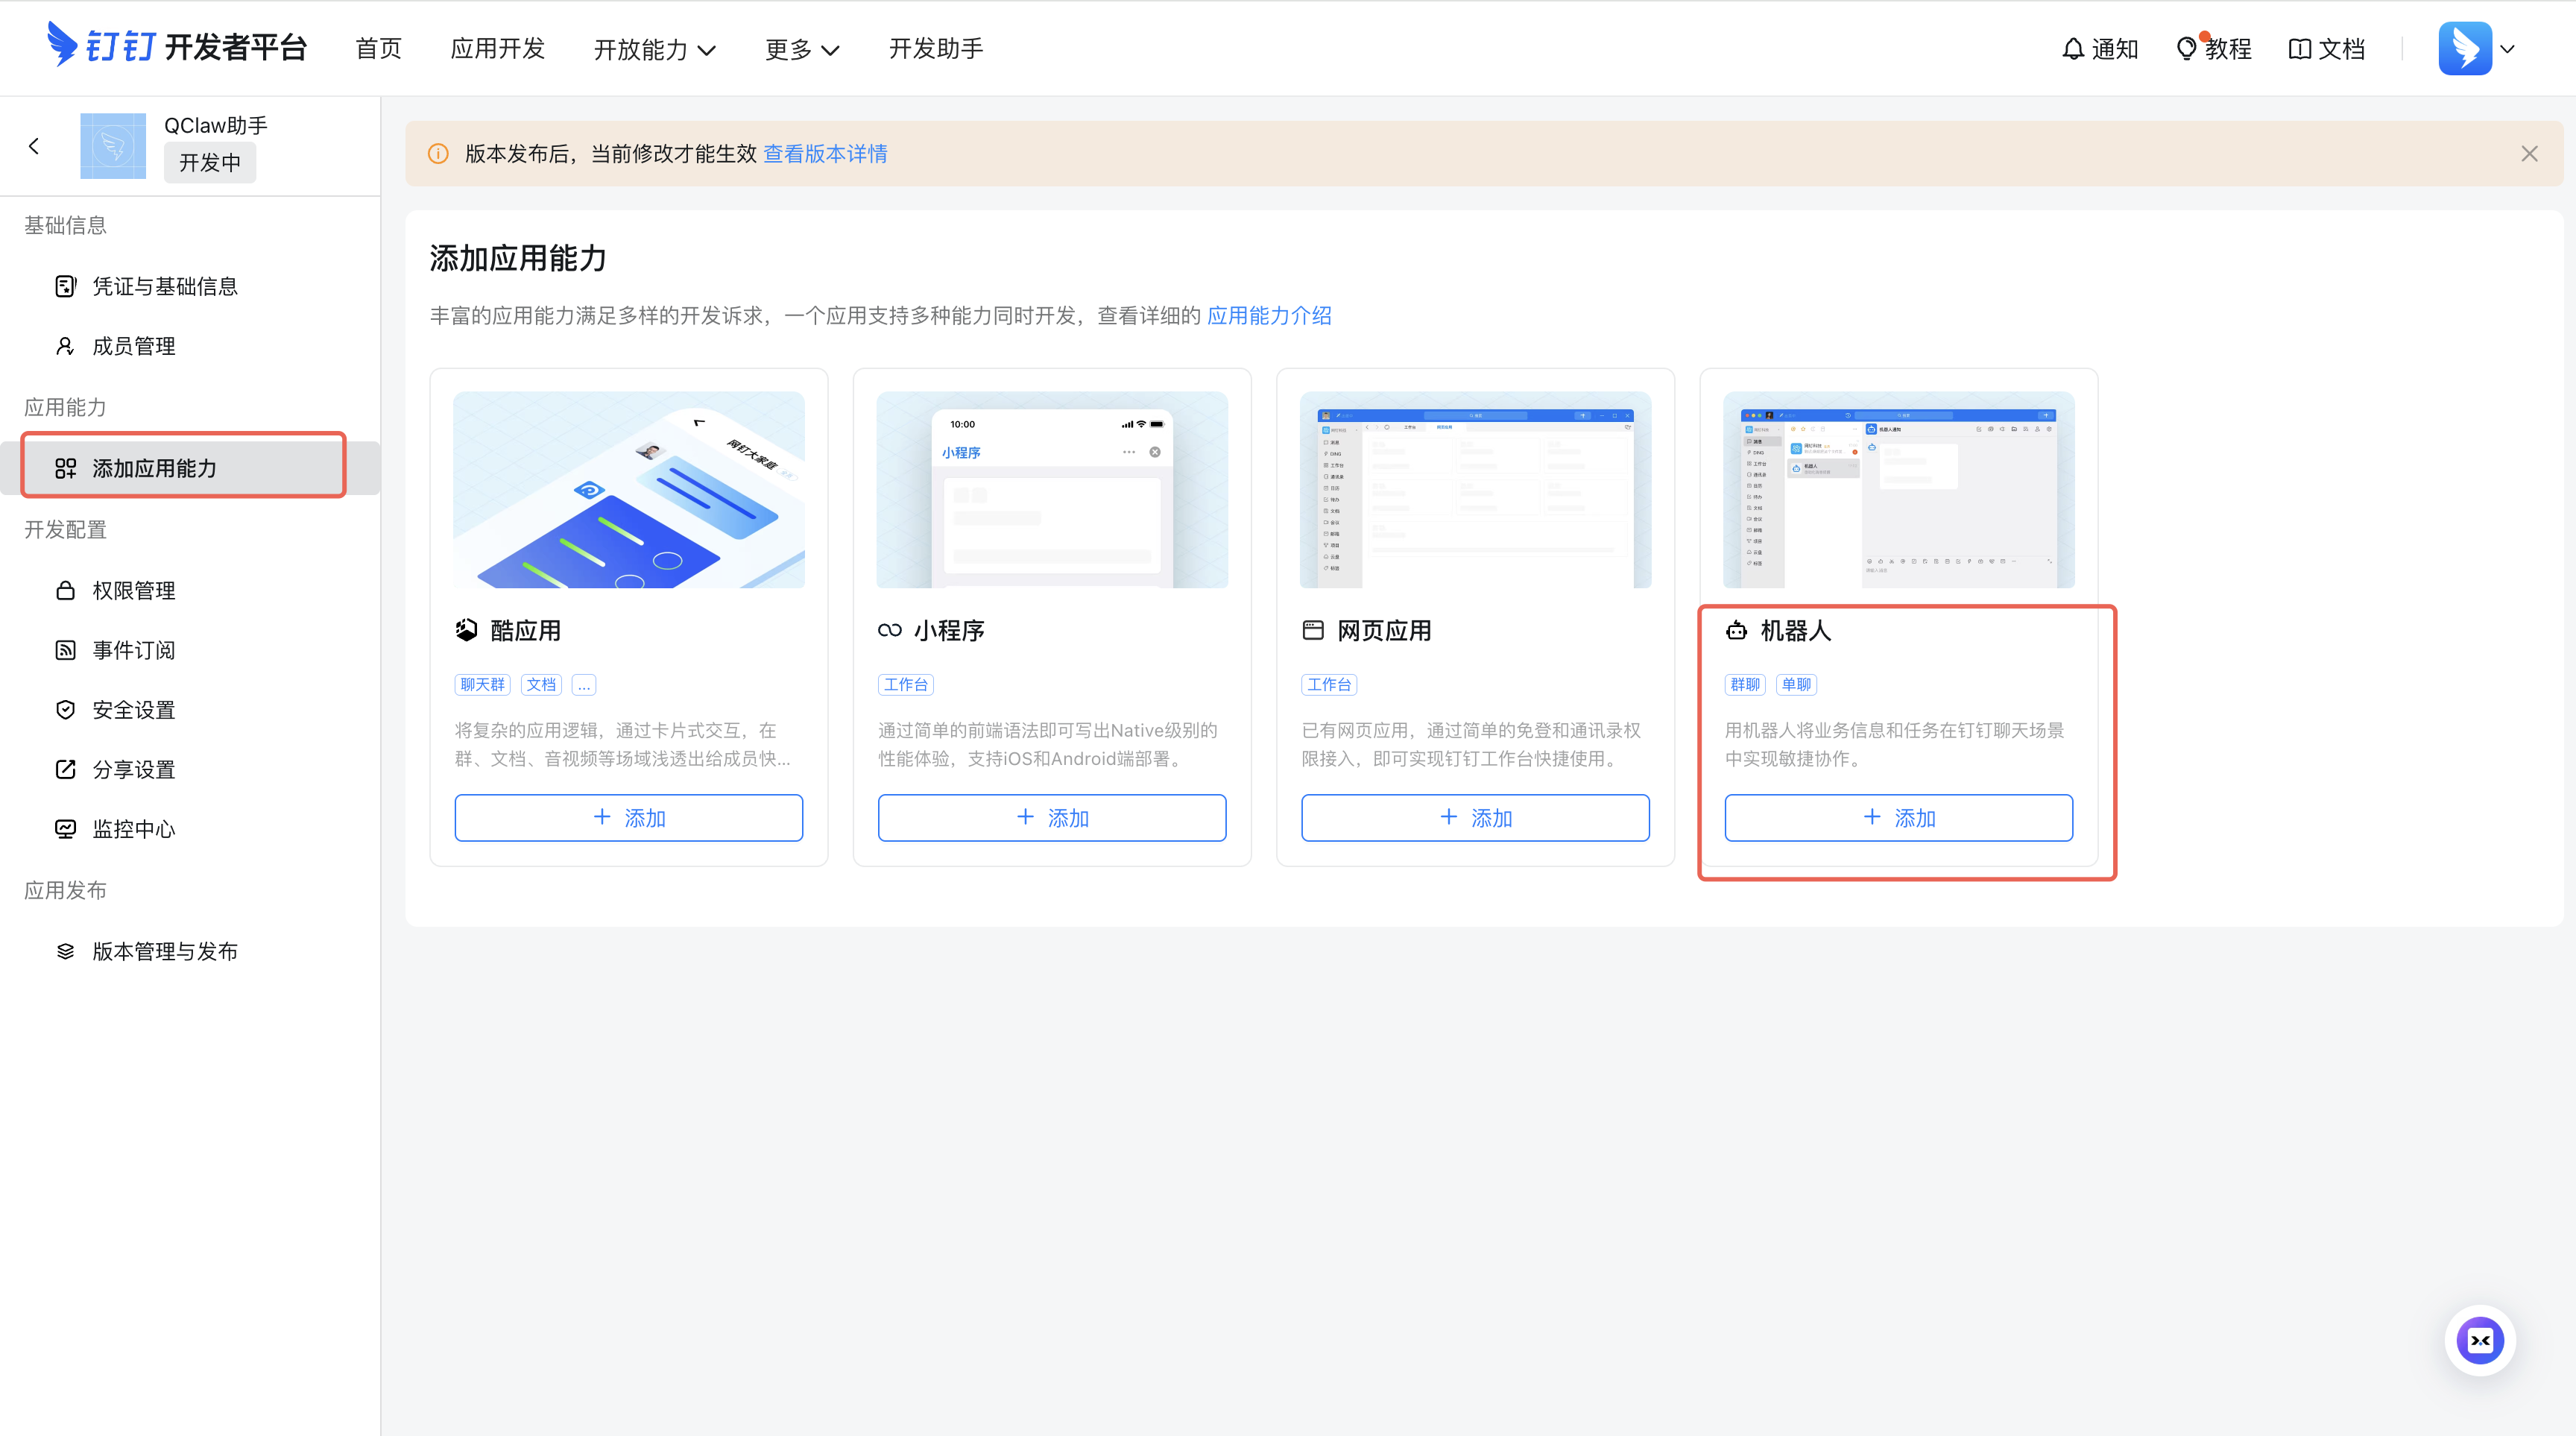Open 教程 lightbulb tutorials
Screen dimensions: 2576x1436
point(2213,48)
